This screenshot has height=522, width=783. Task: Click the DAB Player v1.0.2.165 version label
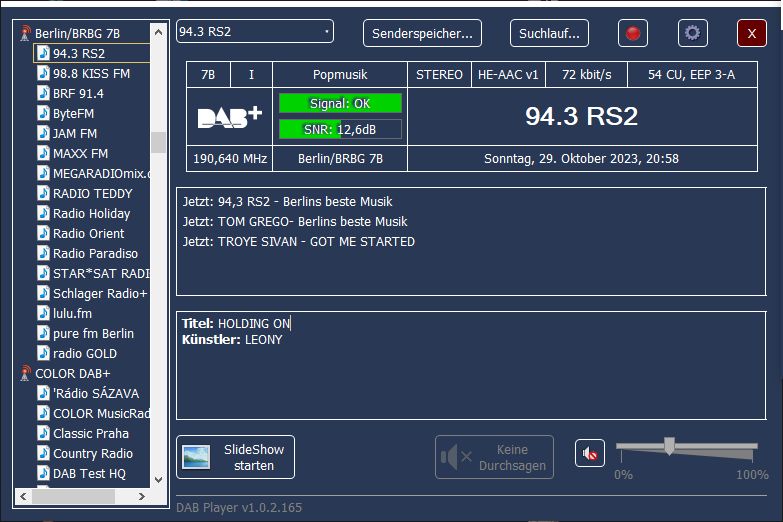pyautogui.click(x=239, y=507)
